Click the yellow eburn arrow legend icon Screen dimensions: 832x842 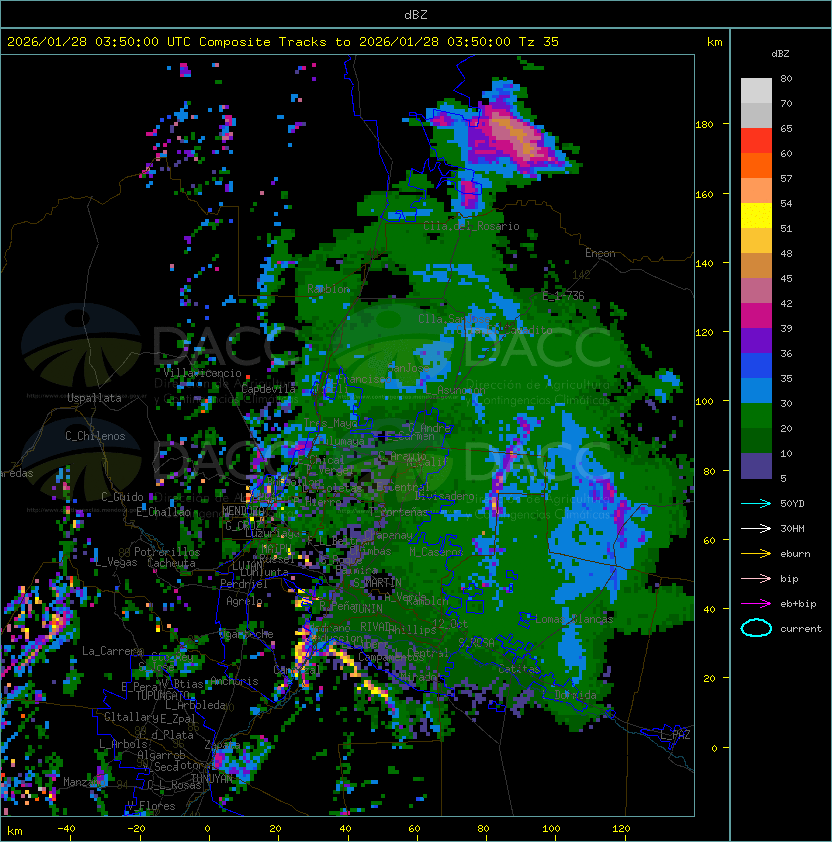coord(756,554)
